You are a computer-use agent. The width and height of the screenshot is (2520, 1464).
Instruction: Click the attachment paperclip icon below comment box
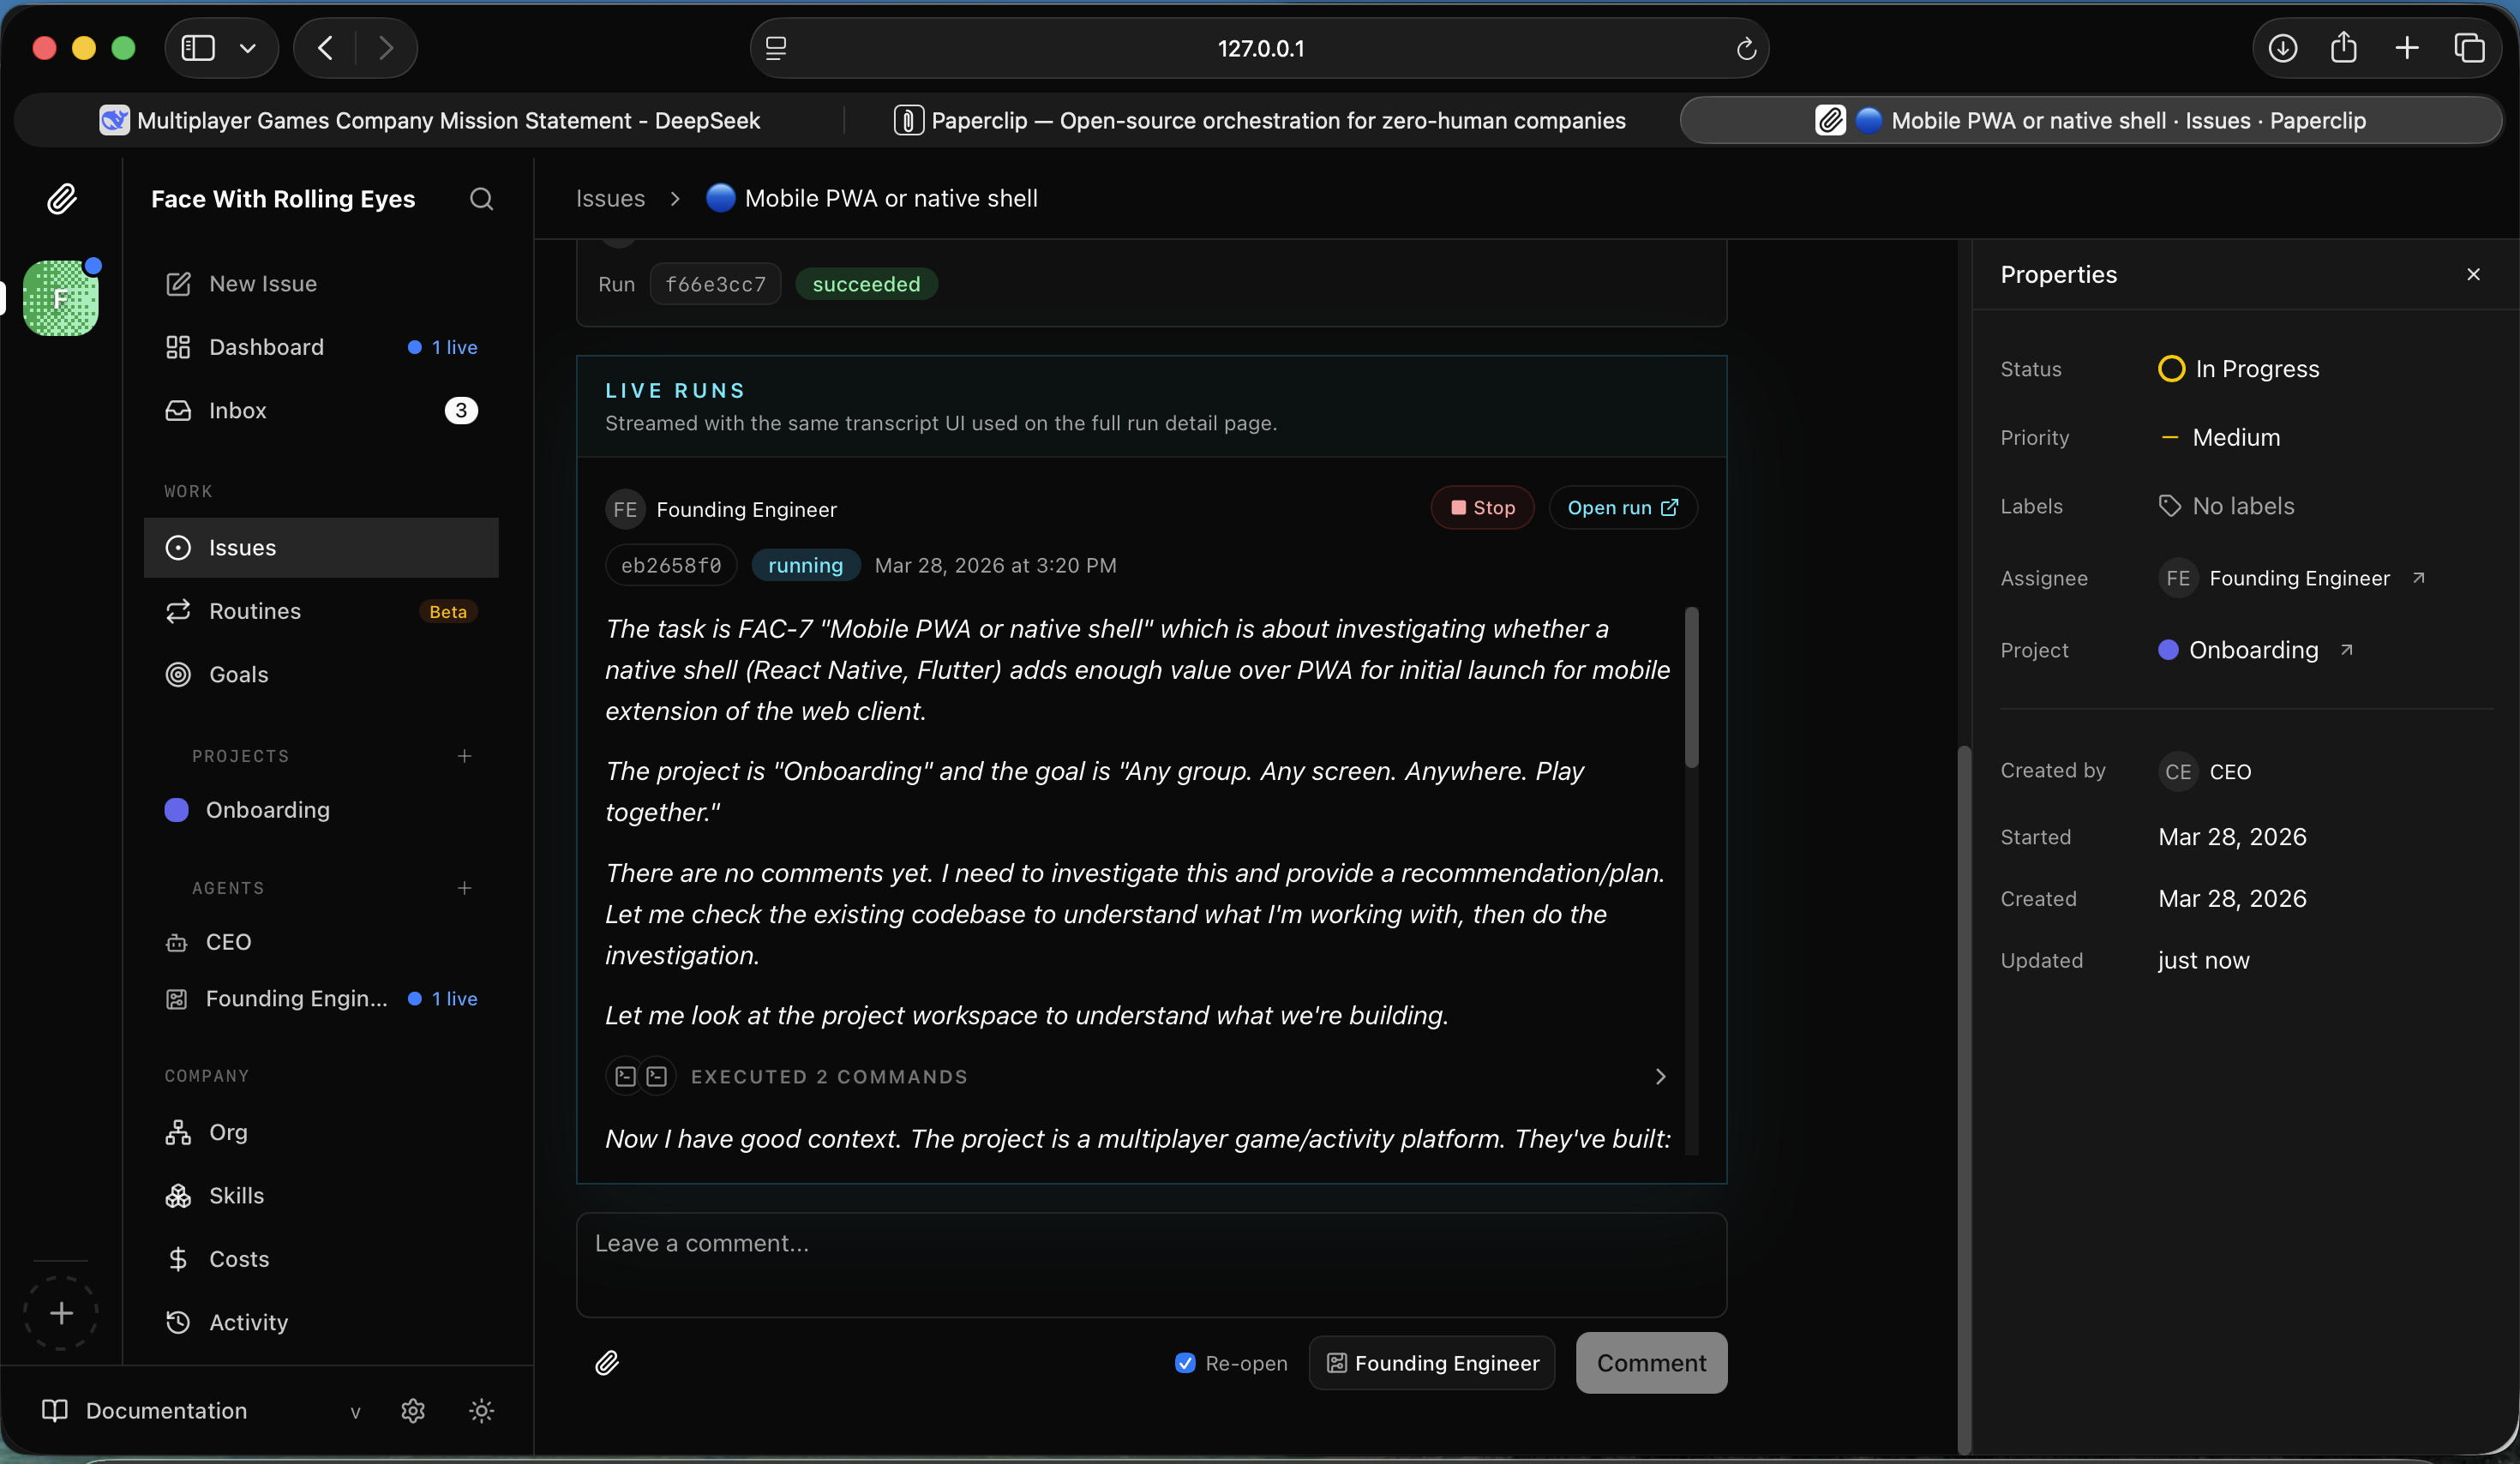(607, 1362)
